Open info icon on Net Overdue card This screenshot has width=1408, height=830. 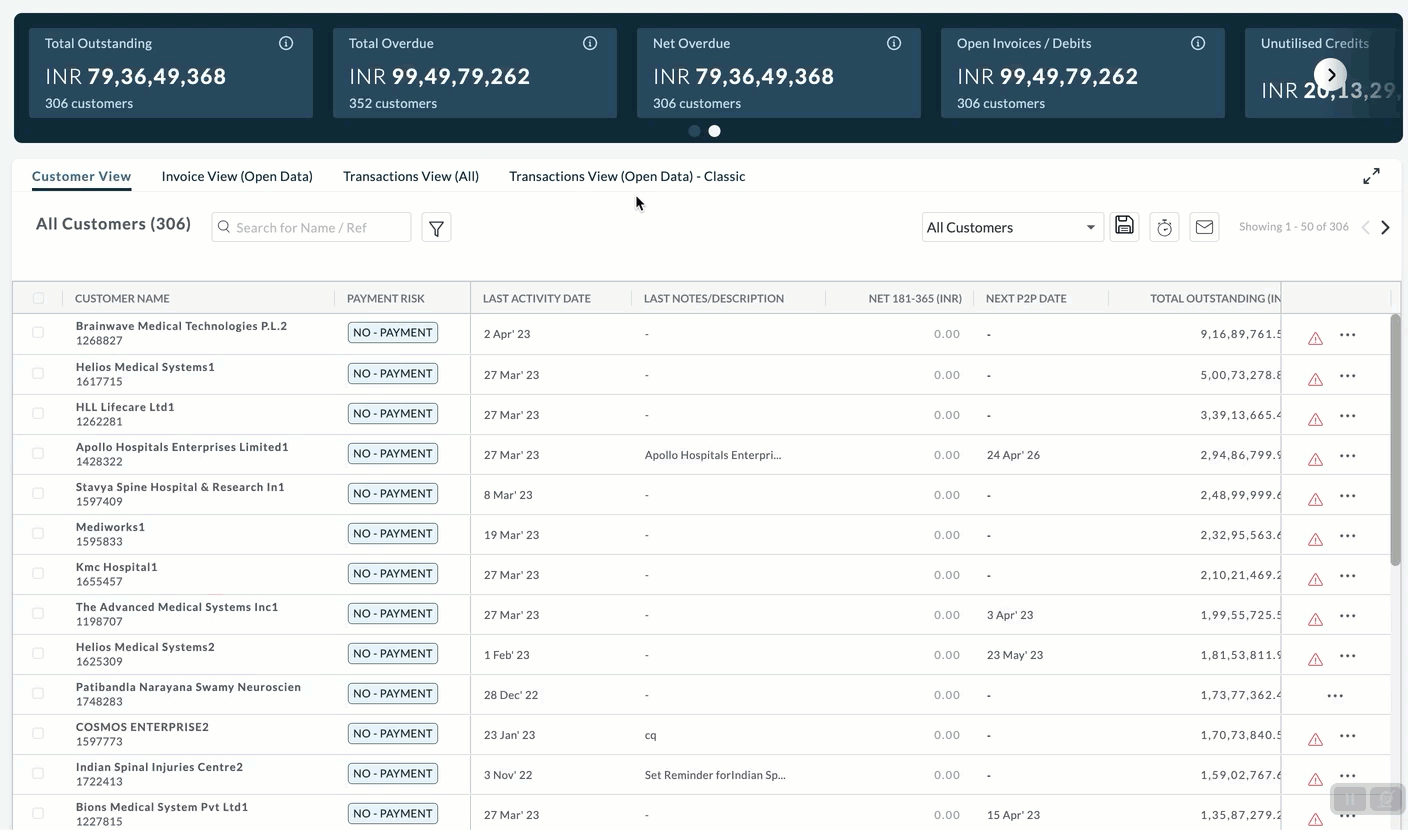pyautogui.click(x=894, y=43)
